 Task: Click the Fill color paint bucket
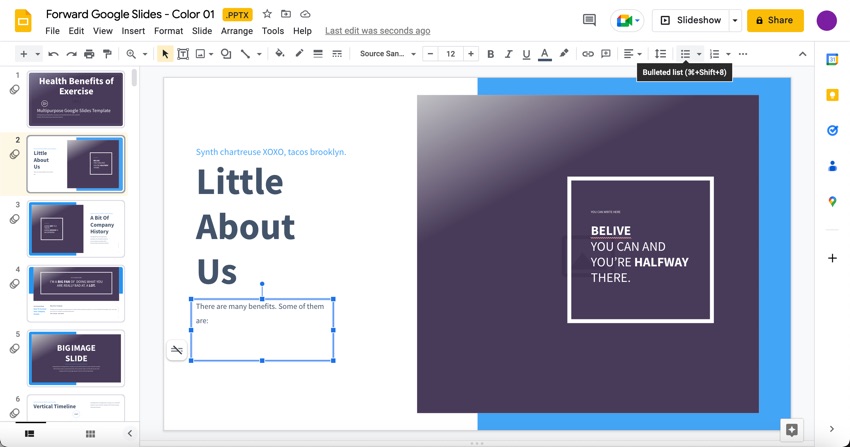click(x=280, y=53)
